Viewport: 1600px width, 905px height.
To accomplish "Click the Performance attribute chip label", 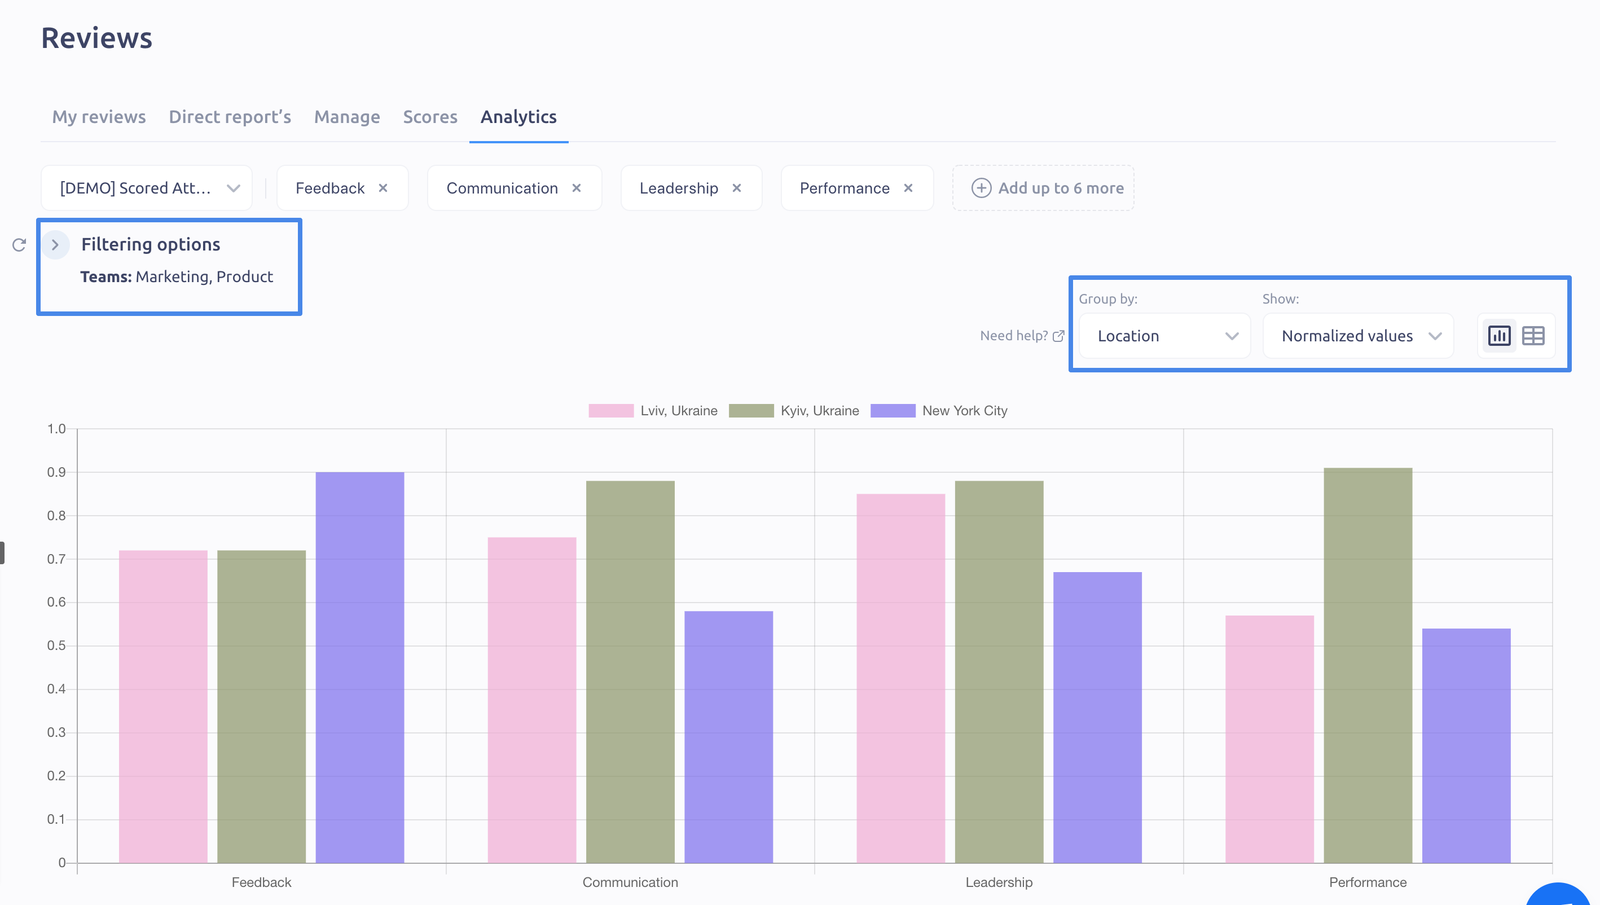I will [845, 188].
